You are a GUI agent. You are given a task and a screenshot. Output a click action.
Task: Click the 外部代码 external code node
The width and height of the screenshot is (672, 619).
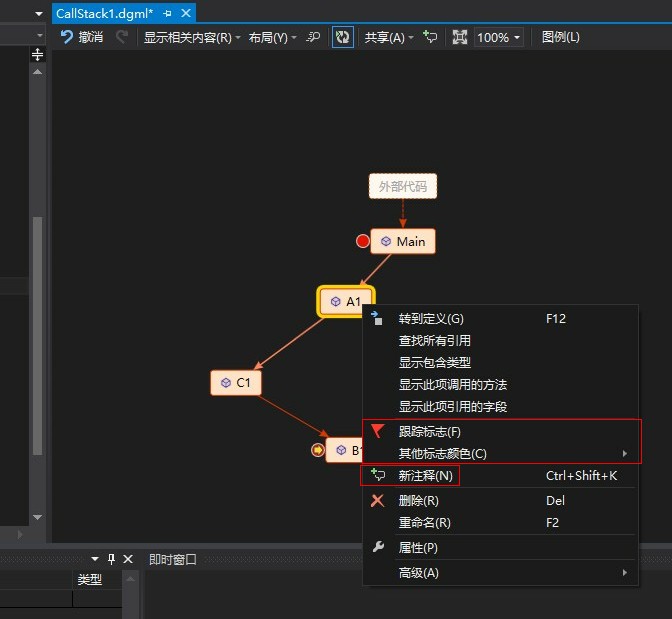(x=403, y=186)
